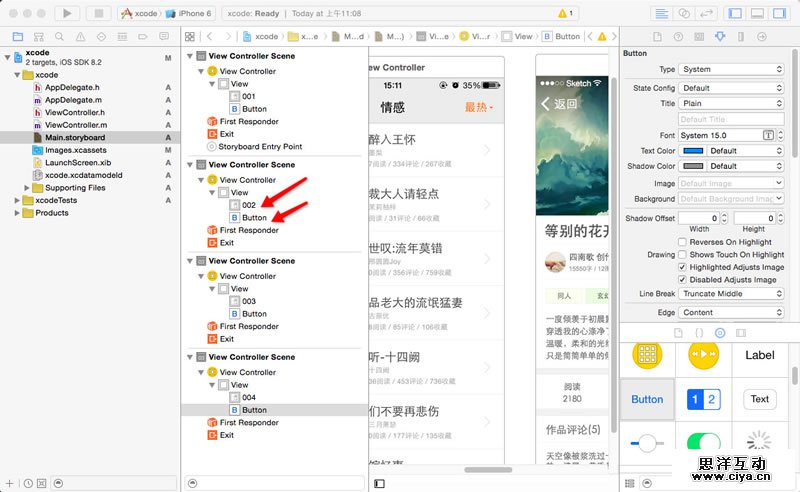
Task: Select Main.storyboard in the project navigator
Action: point(74,137)
